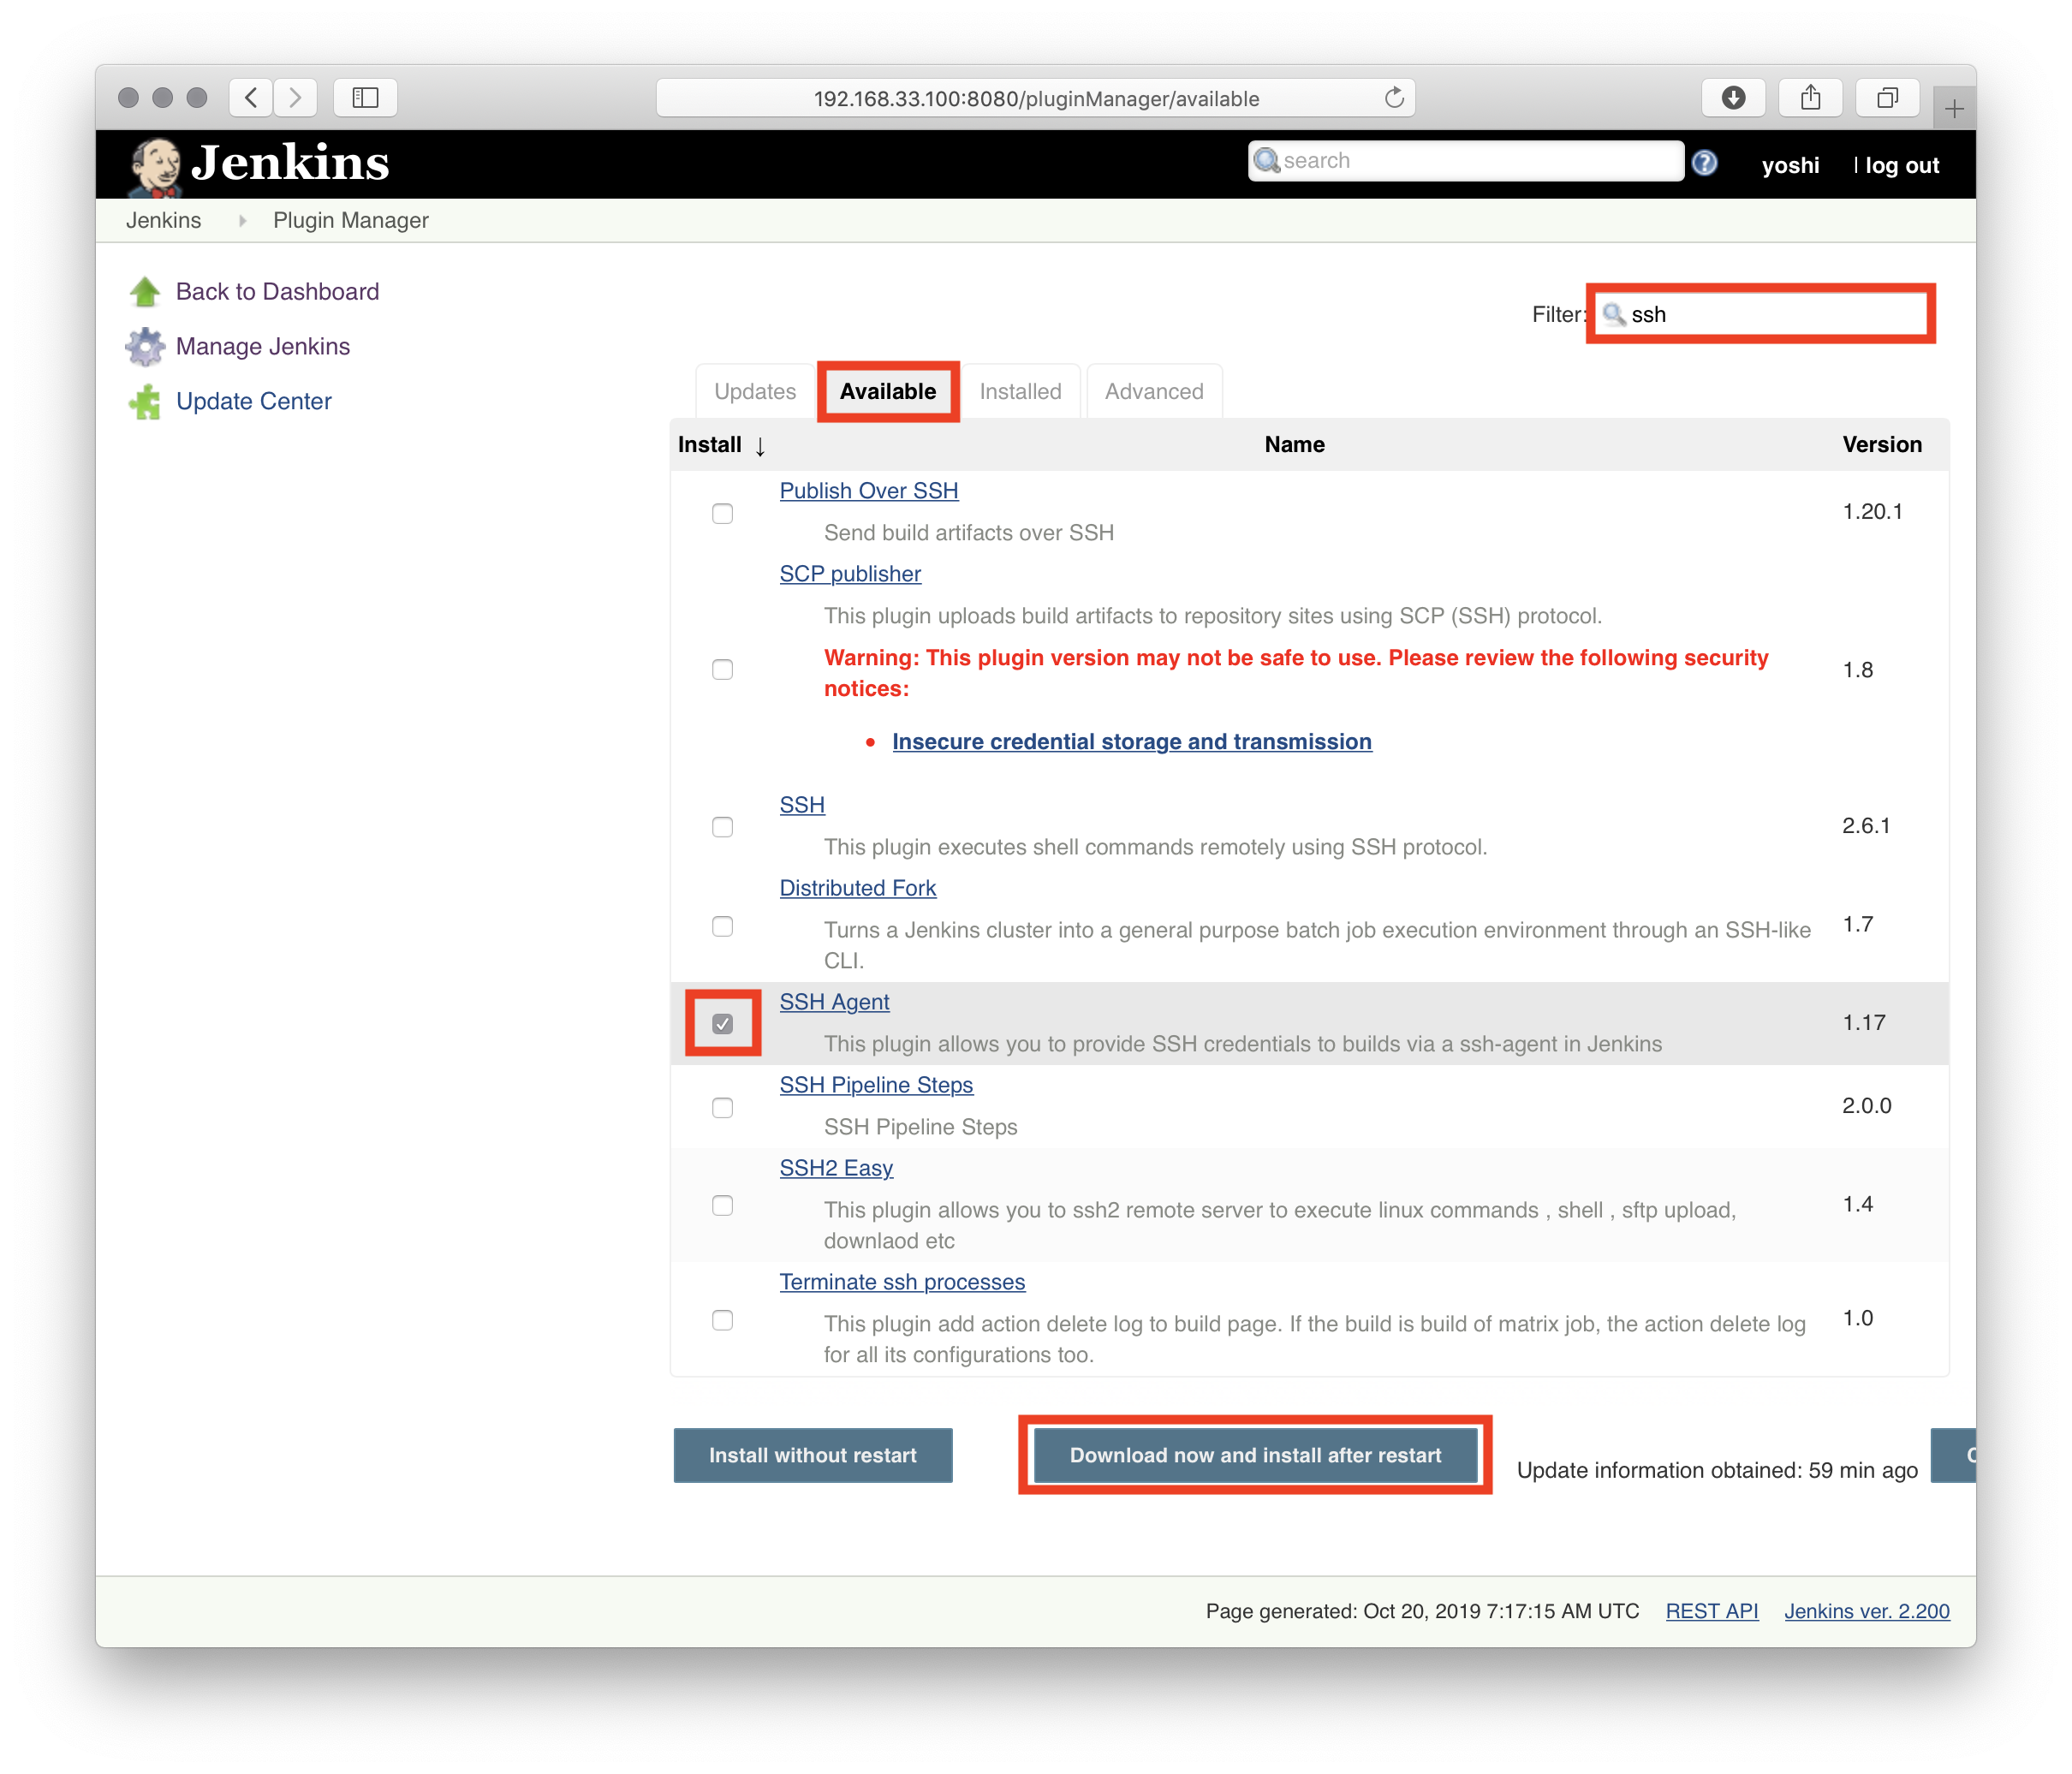The height and width of the screenshot is (1774, 2072).
Task: Open the SSH Agent plugin link
Action: click(x=835, y=1002)
